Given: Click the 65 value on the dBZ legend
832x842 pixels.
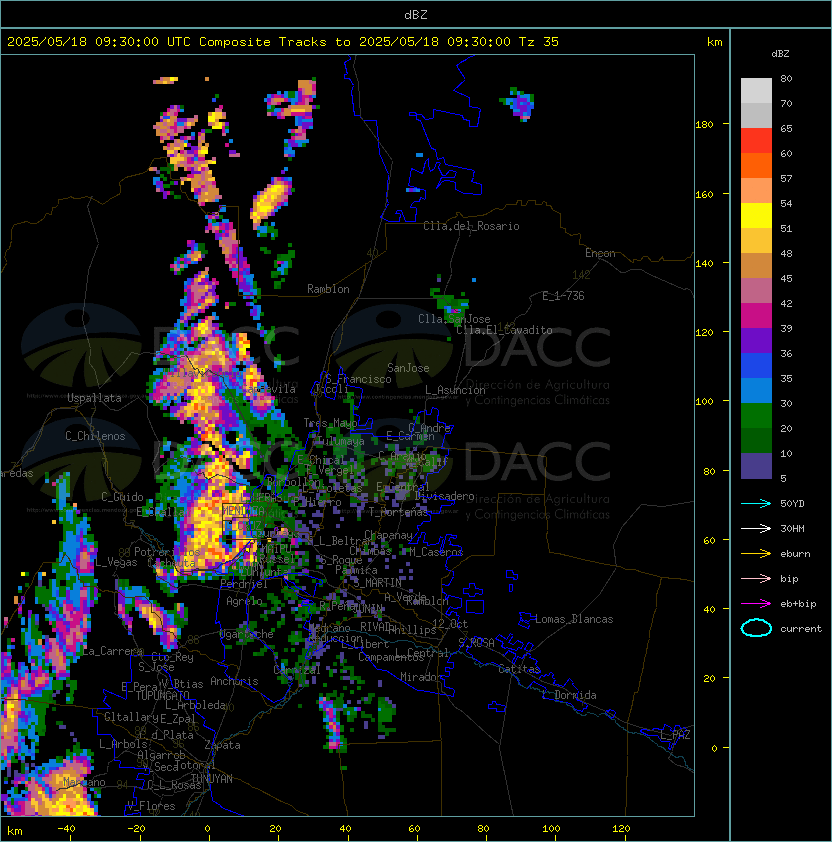Looking at the screenshot, I should click(786, 128).
